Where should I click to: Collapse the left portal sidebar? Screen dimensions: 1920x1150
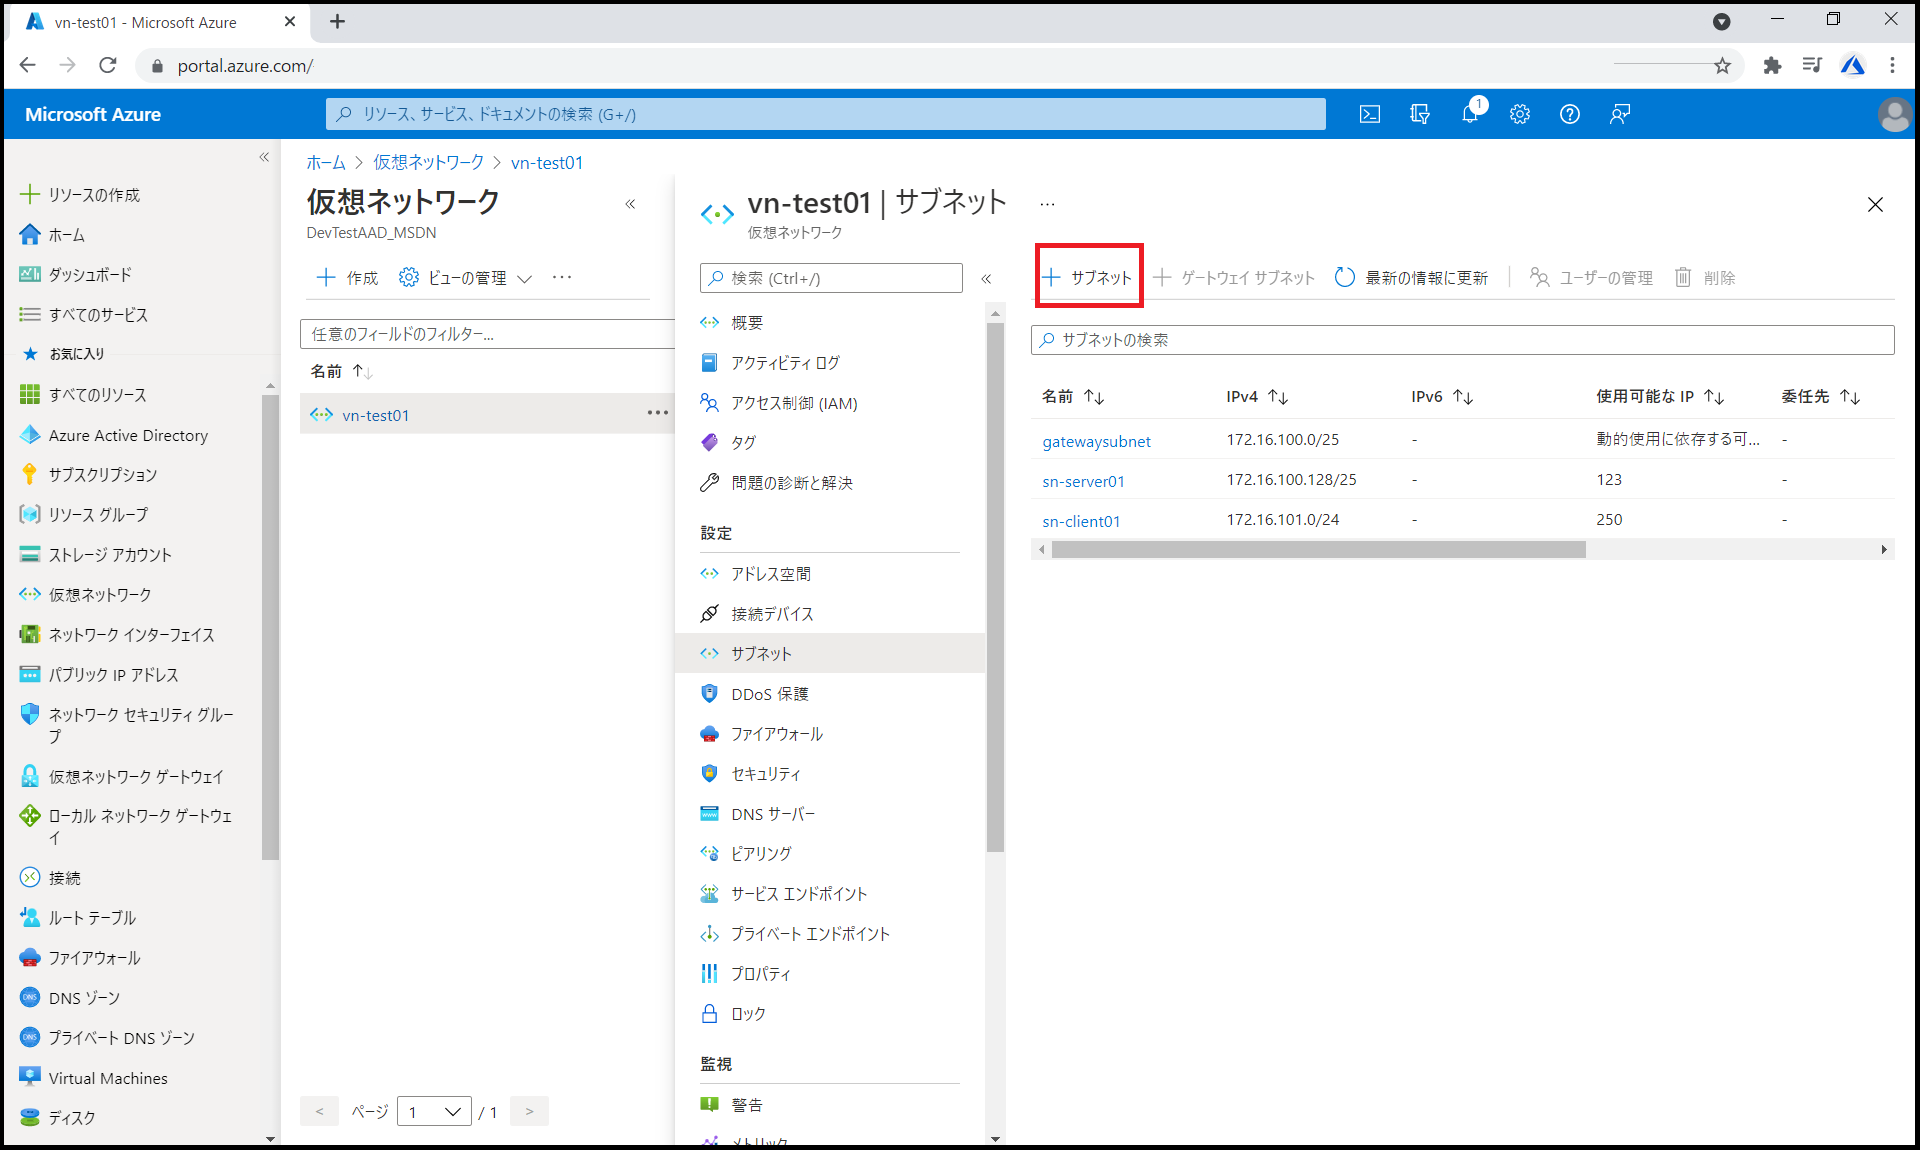click(264, 157)
